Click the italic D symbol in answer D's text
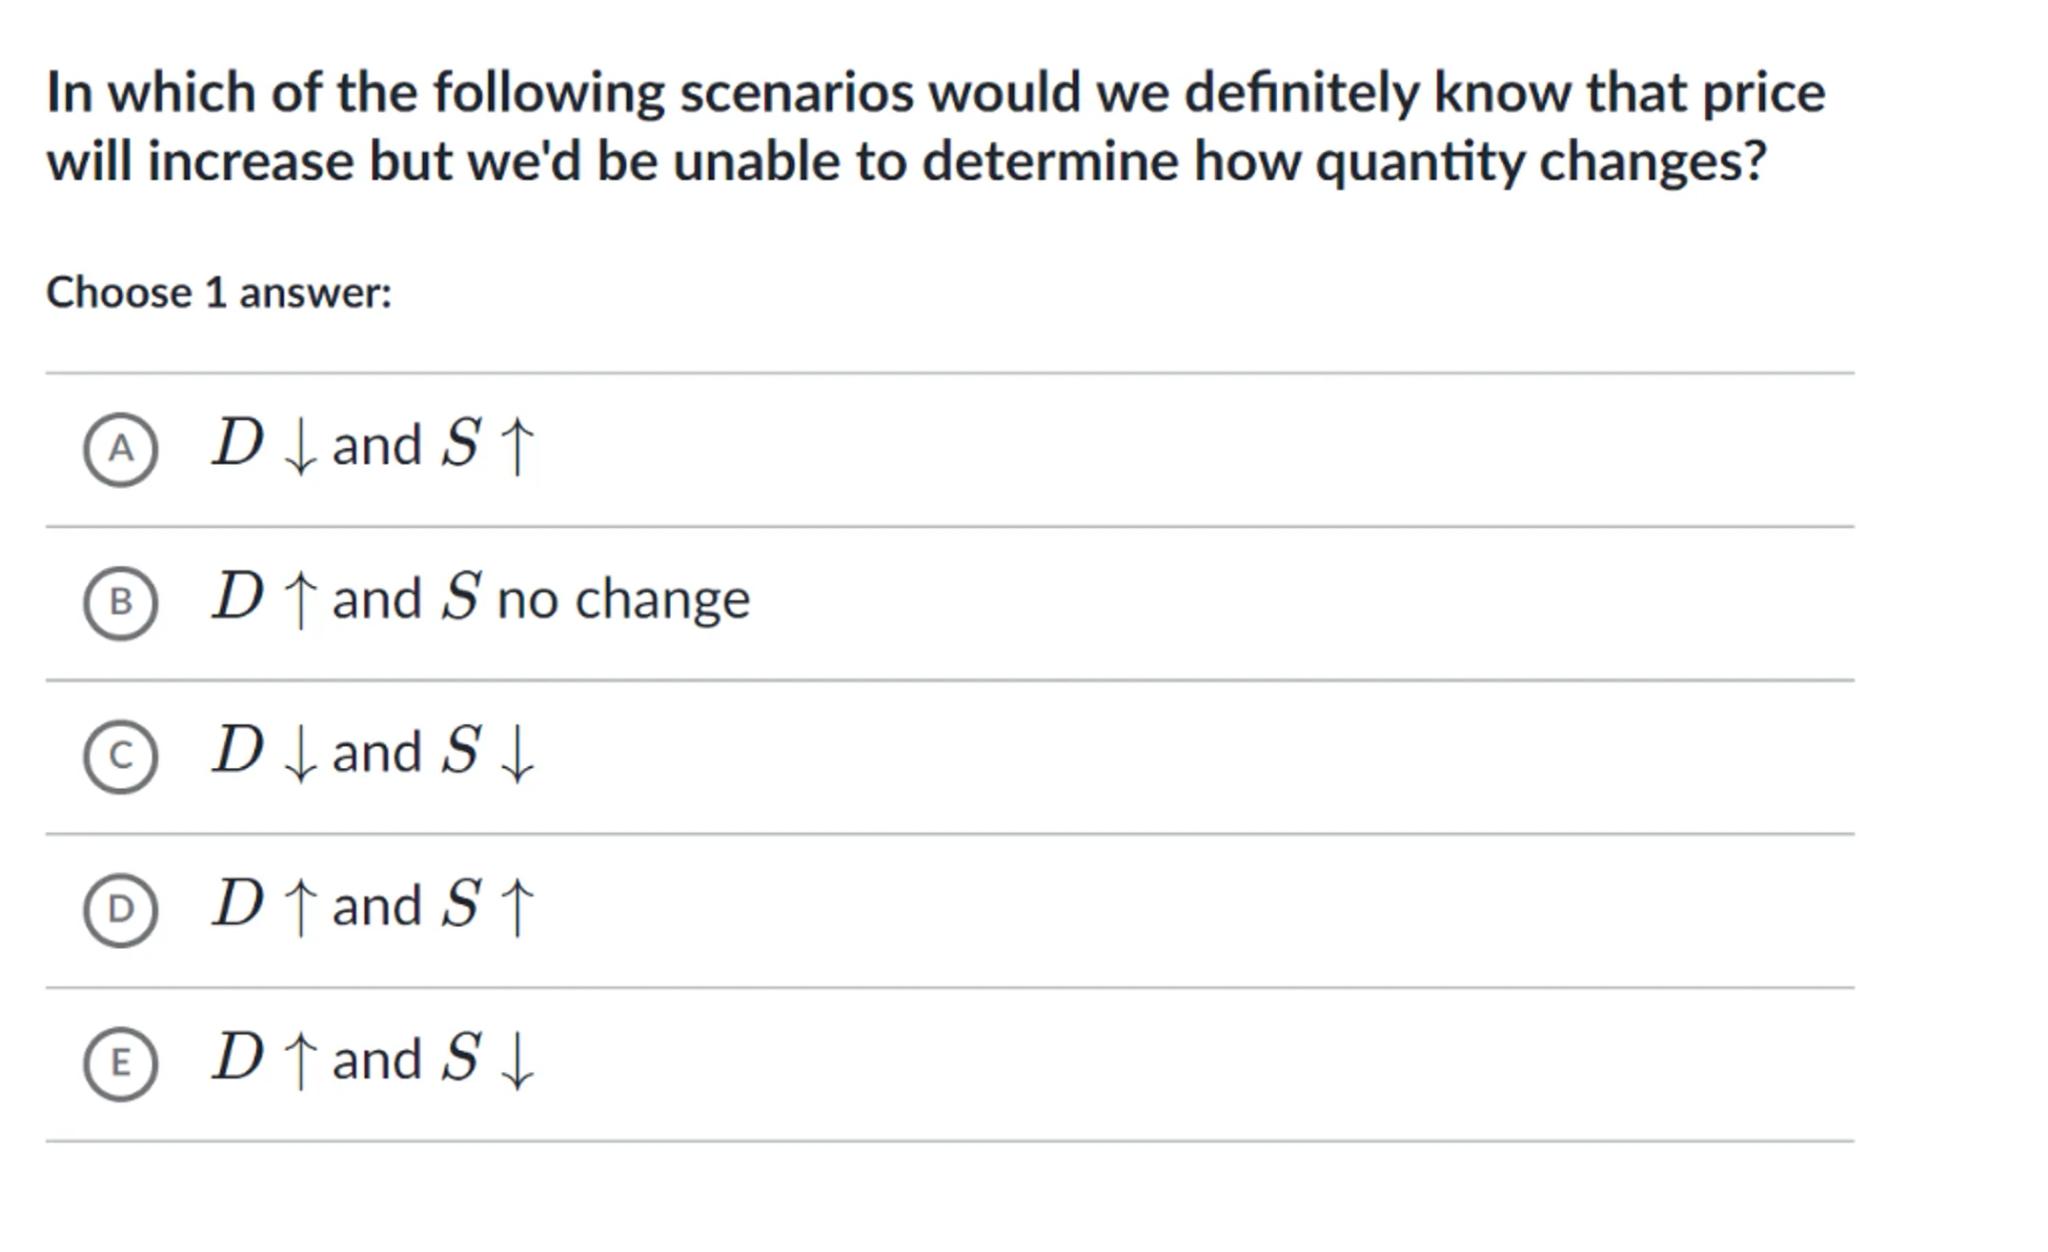 (x=237, y=904)
